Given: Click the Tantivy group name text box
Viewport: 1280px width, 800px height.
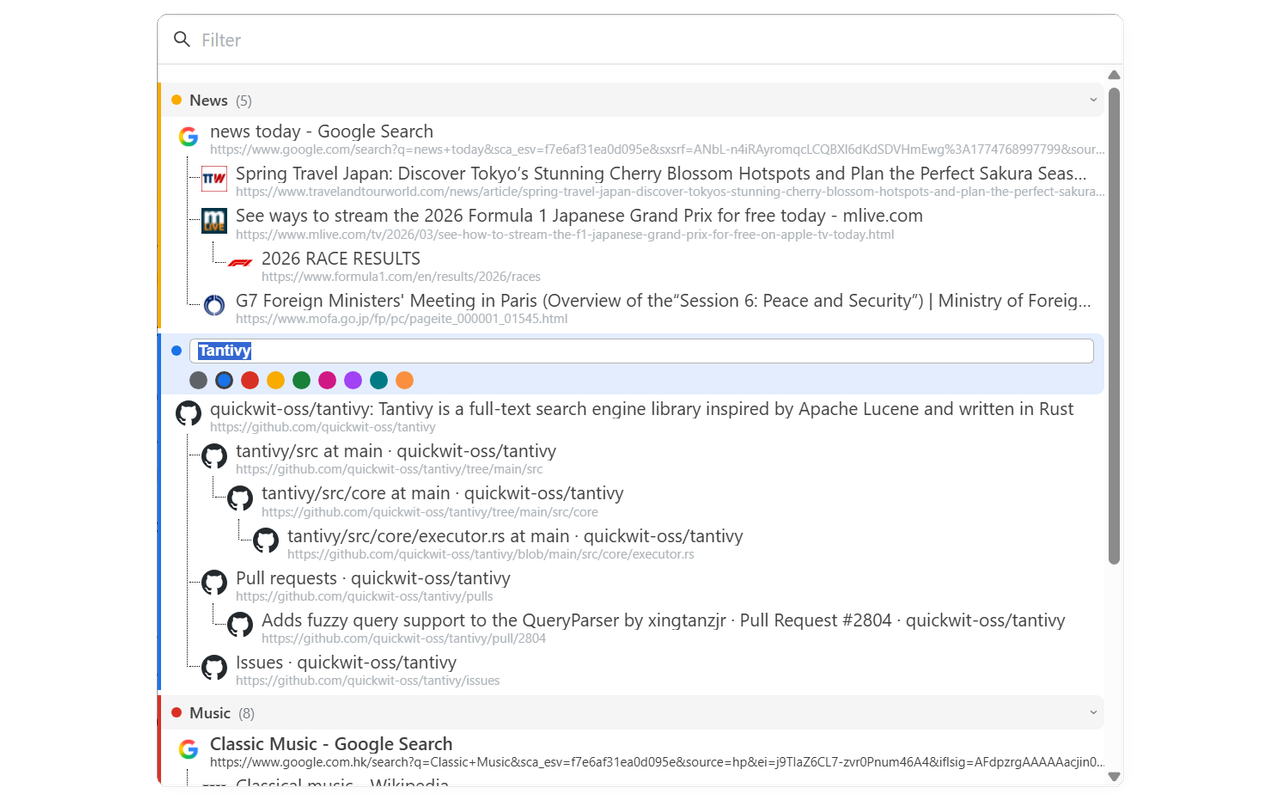Looking at the screenshot, I should (x=641, y=351).
